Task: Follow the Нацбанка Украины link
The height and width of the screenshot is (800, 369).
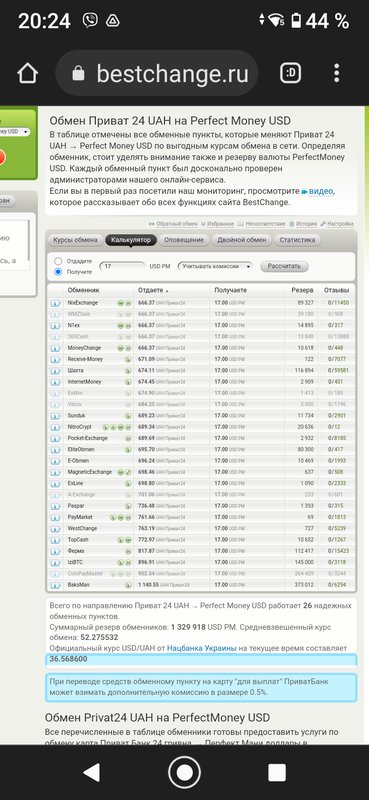Action: pos(202,648)
